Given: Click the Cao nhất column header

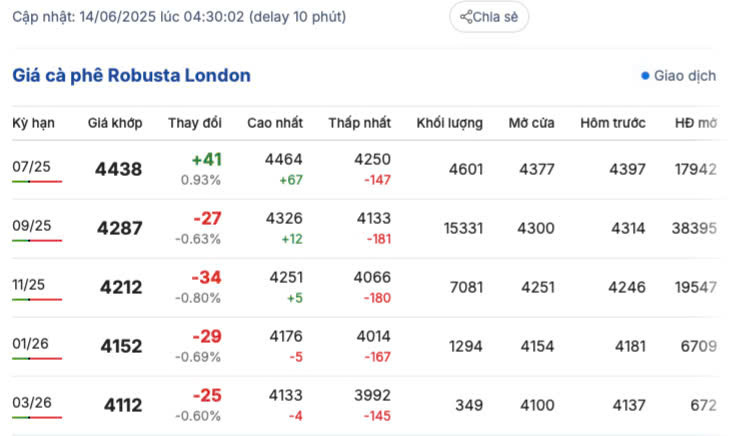Looking at the screenshot, I should point(275,123).
